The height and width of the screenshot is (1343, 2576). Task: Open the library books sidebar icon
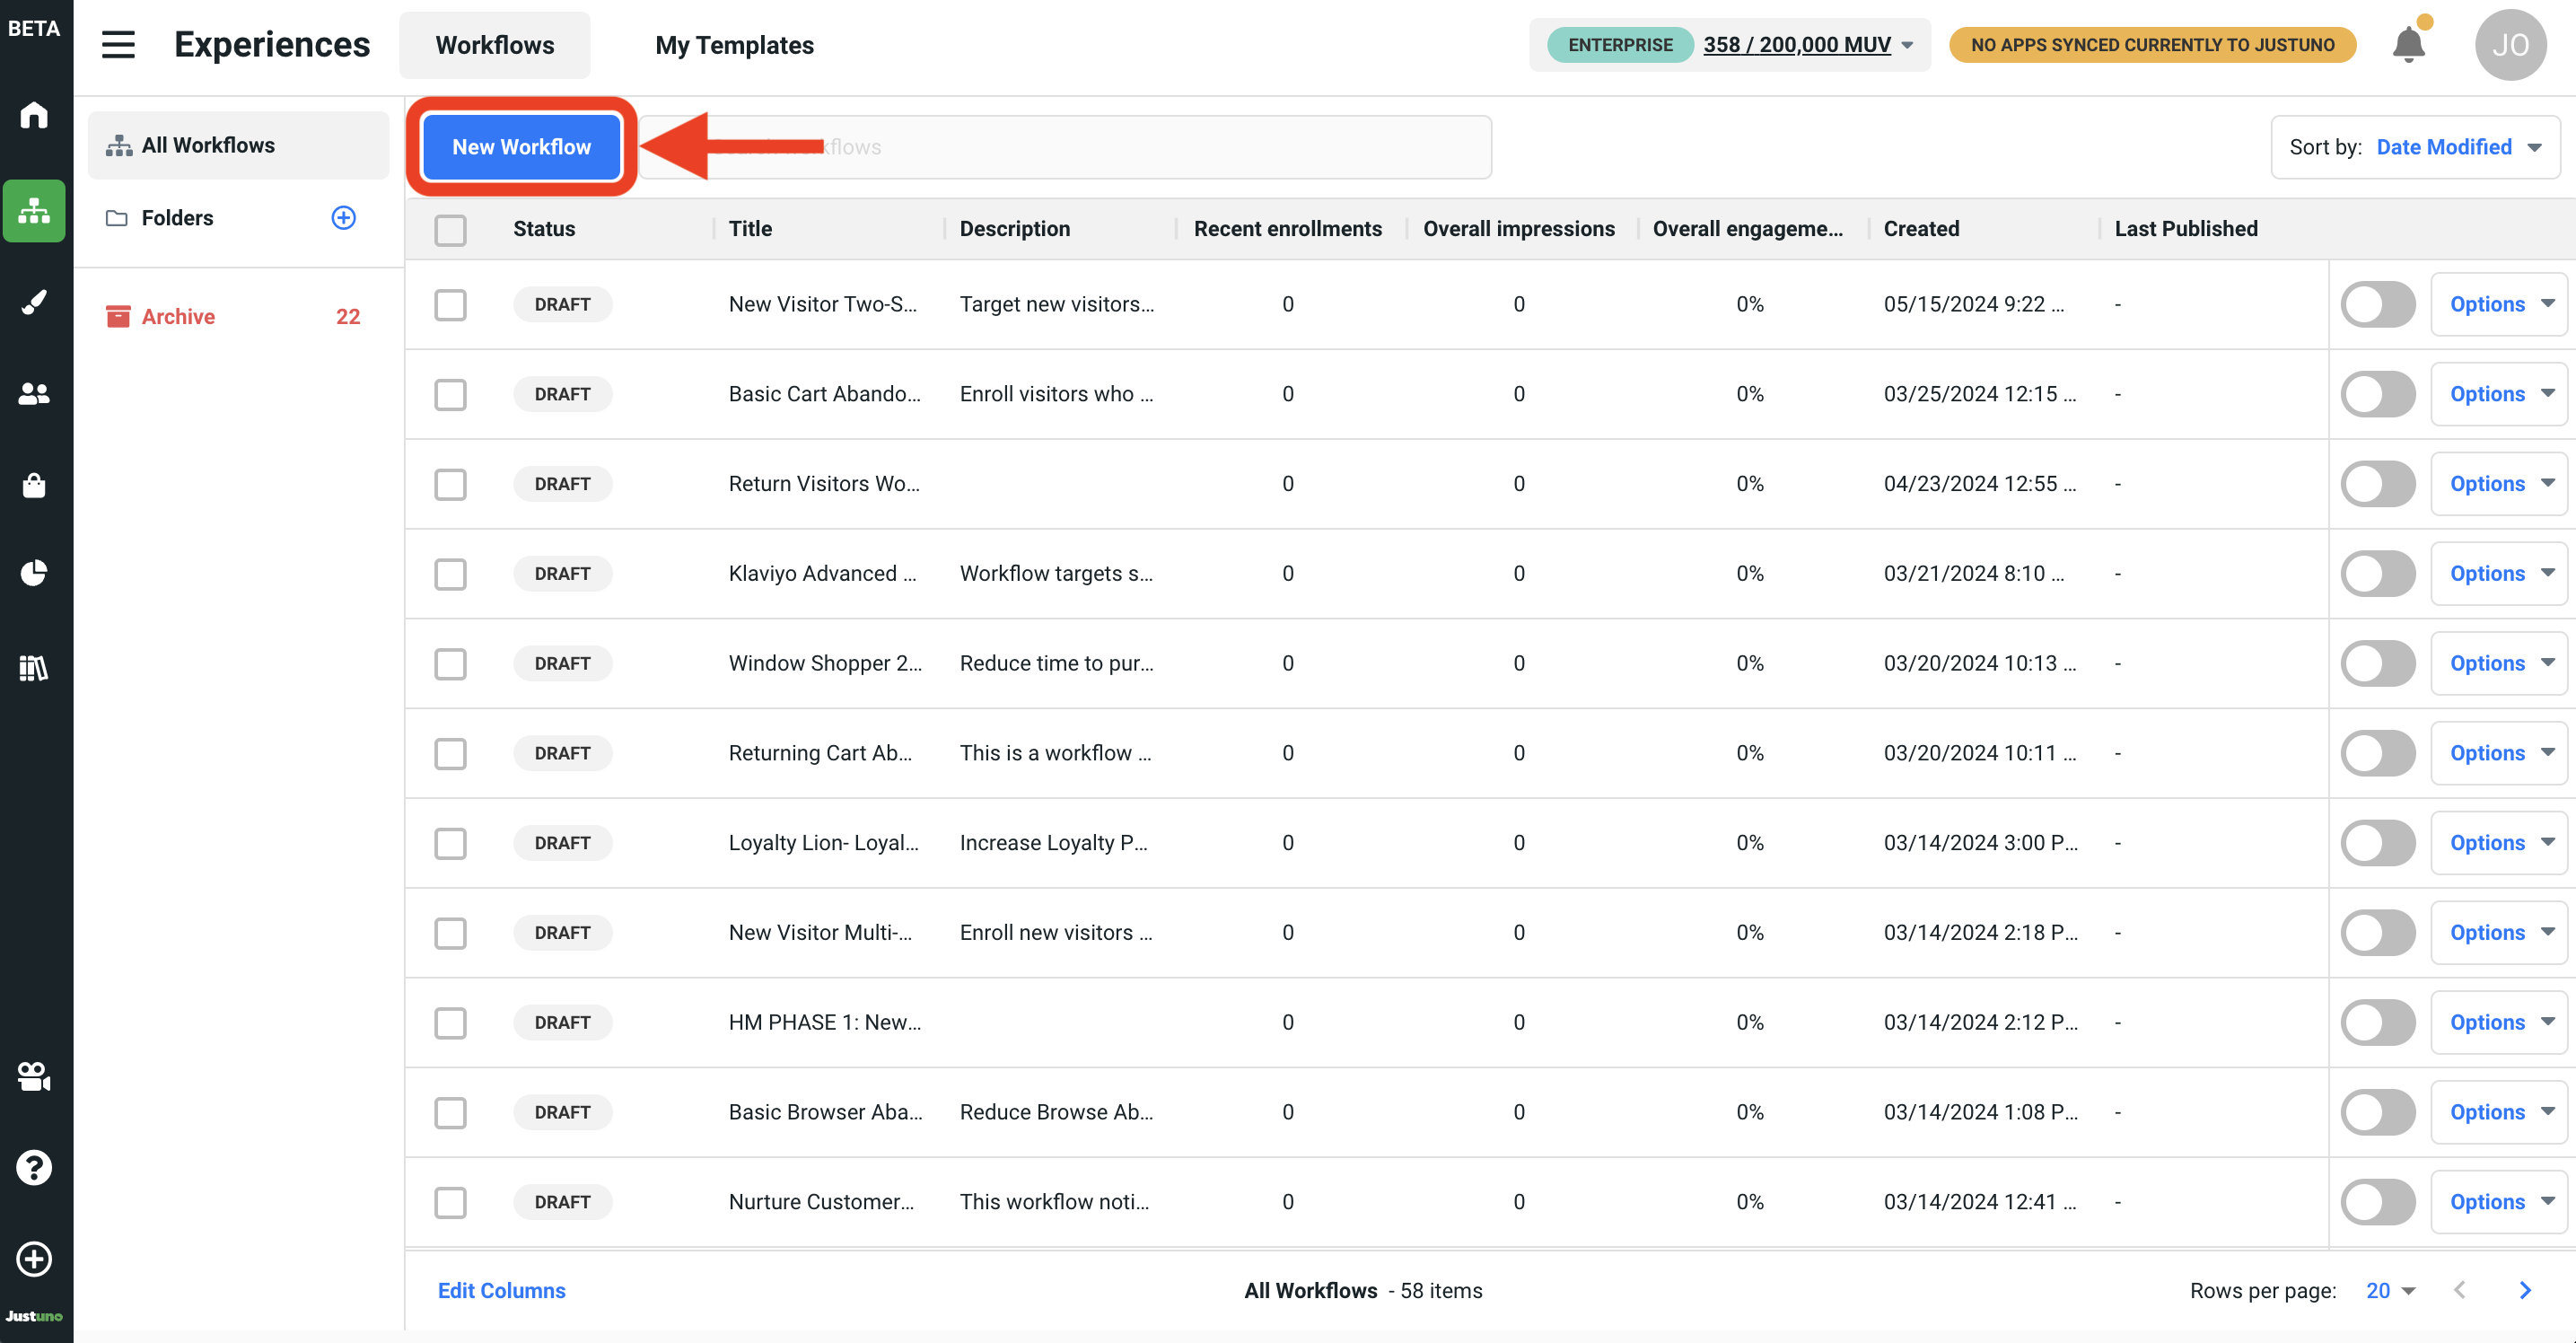[34, 667]
